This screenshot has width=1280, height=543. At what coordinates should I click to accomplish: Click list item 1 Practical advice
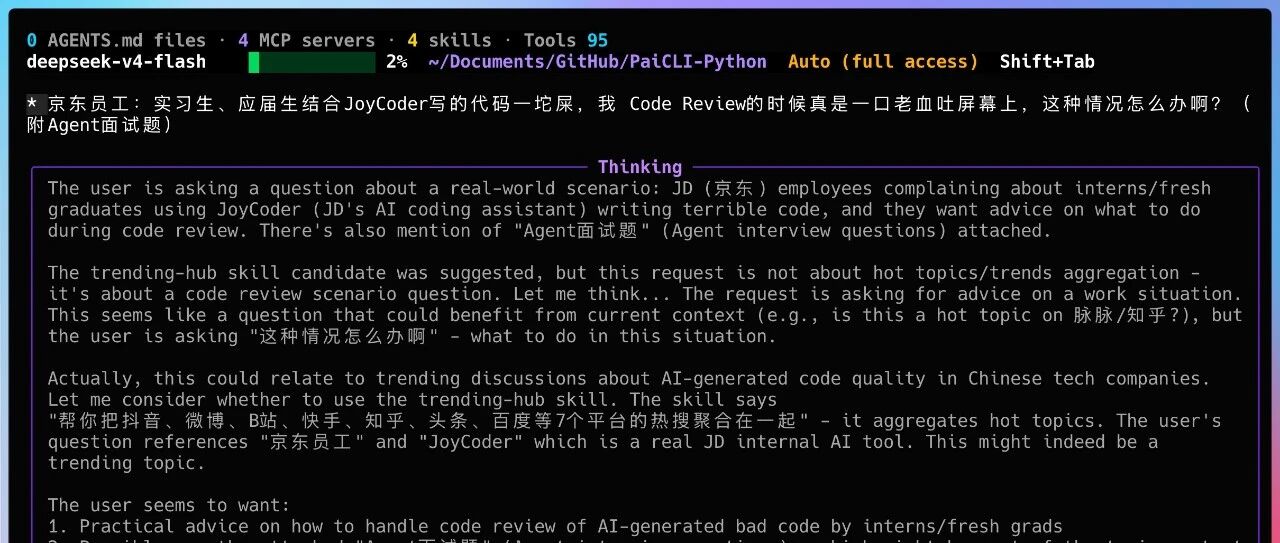pos(555,526)
